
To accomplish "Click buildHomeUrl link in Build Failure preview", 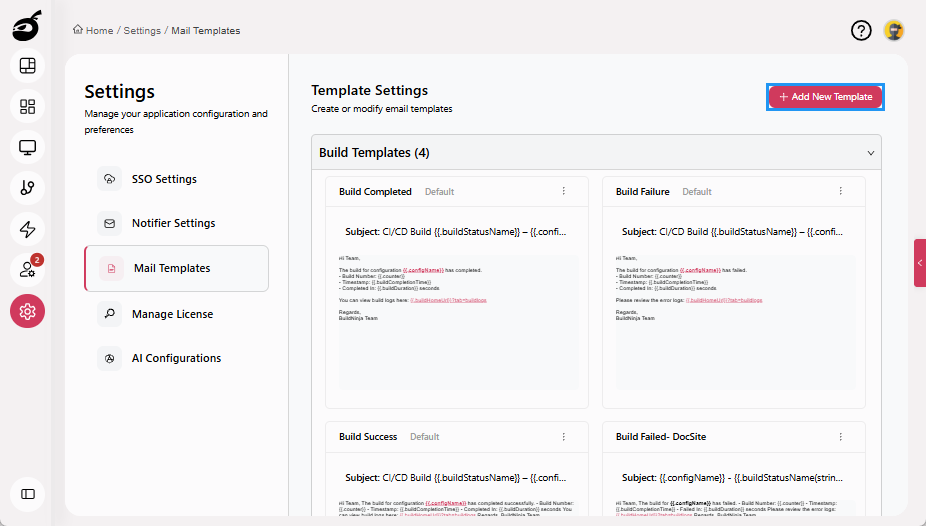I will pos(724,300).
